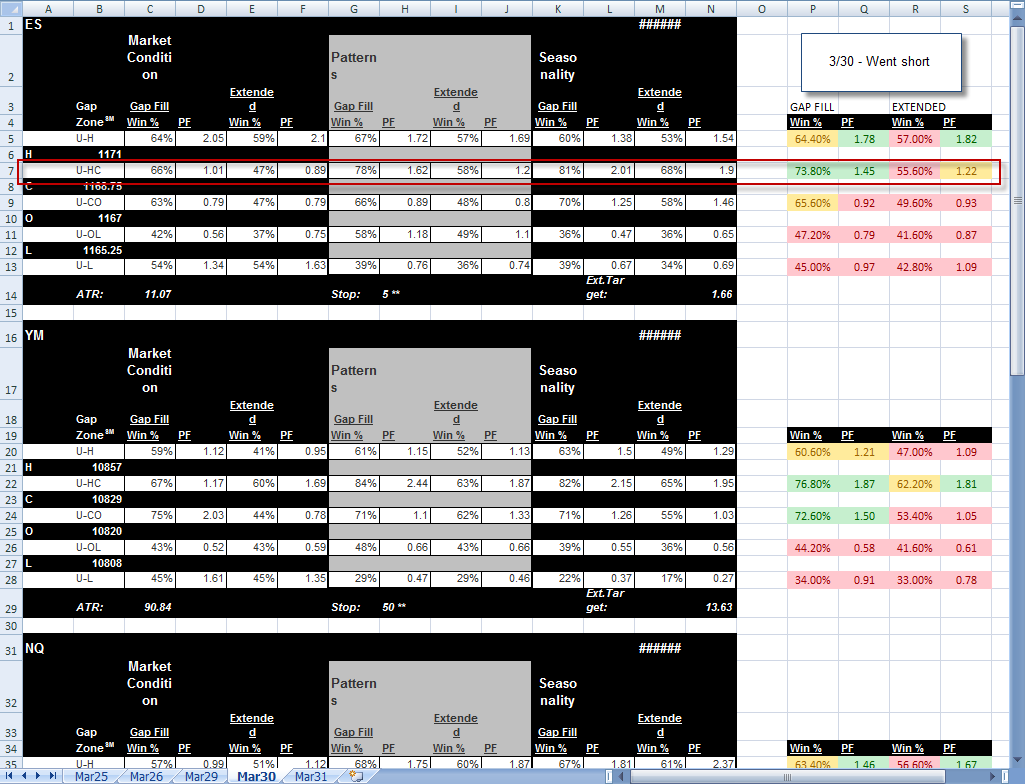The image size is (1025, 784).
Task: Click the horizontal scrollbar thumb
Action: (786, 777)
